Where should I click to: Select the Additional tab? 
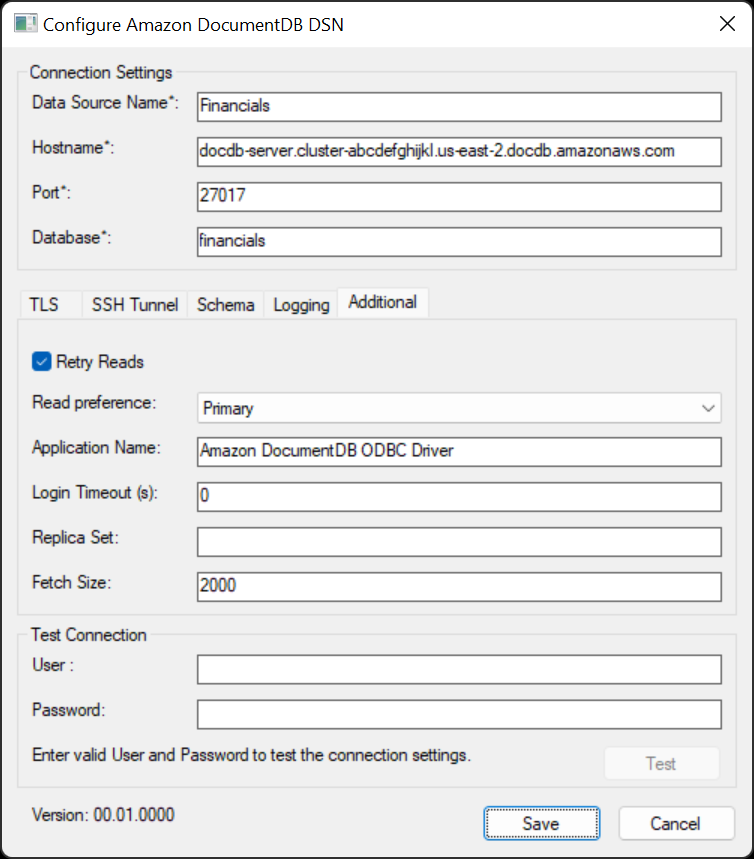click(x=382, y=302)
